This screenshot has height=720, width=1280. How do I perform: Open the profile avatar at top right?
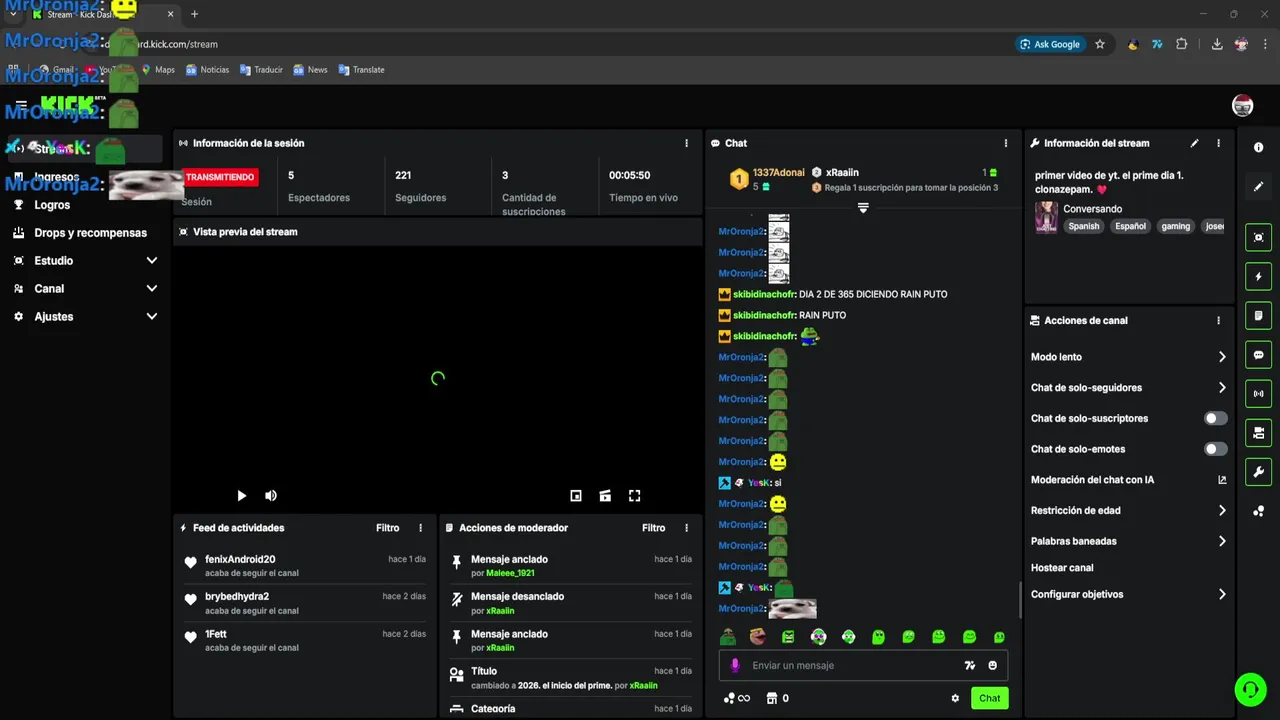pos(1242,105)
